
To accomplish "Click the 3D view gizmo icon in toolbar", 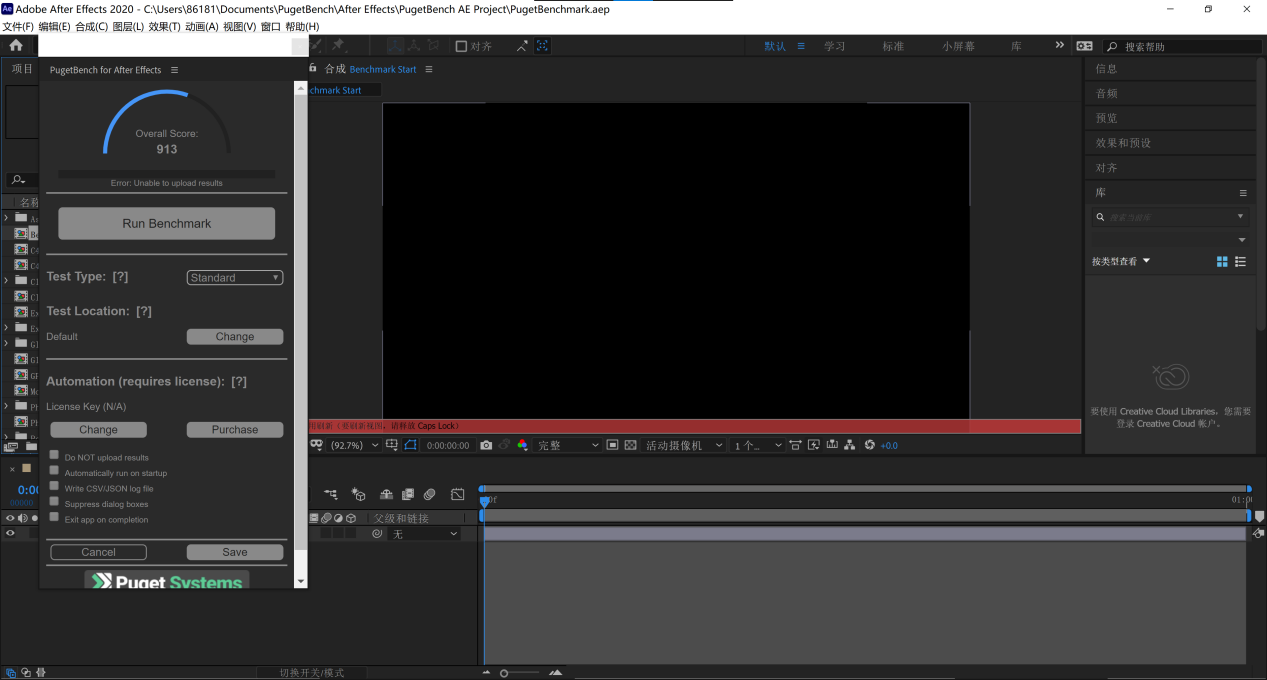I will coord(433,45).
